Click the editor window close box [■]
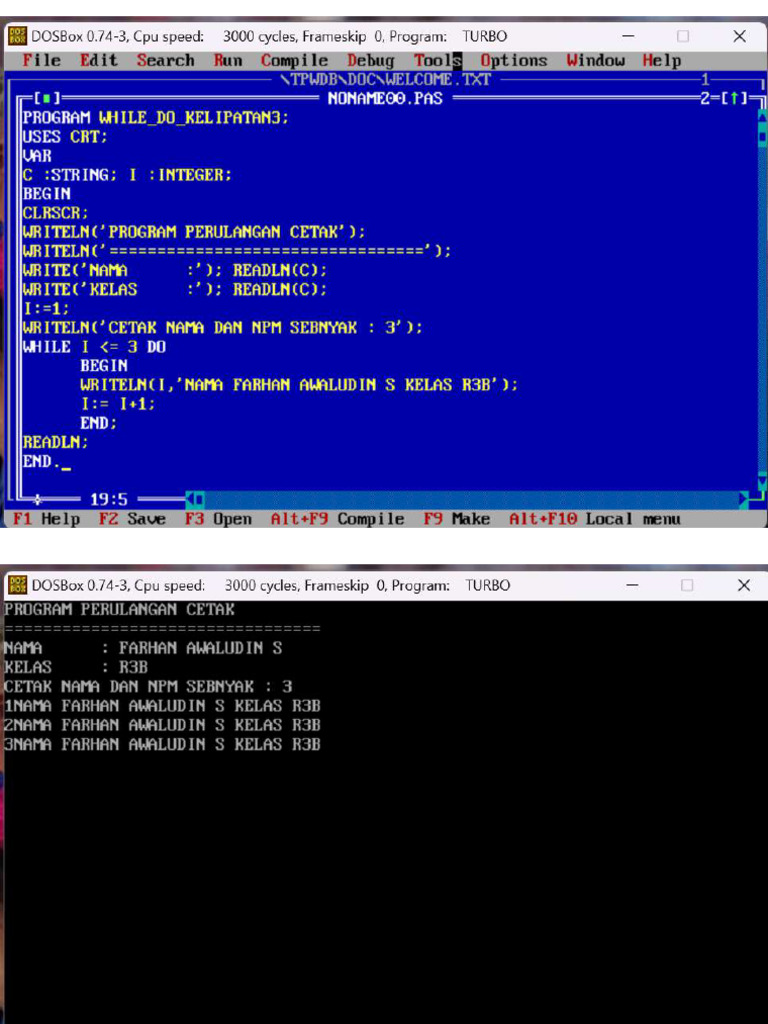Viewport: 768px width, 1024px height. (x=46, y=99)
